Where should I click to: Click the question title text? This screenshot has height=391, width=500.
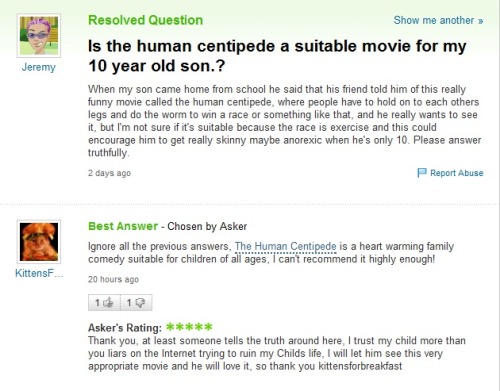[277, 56]
